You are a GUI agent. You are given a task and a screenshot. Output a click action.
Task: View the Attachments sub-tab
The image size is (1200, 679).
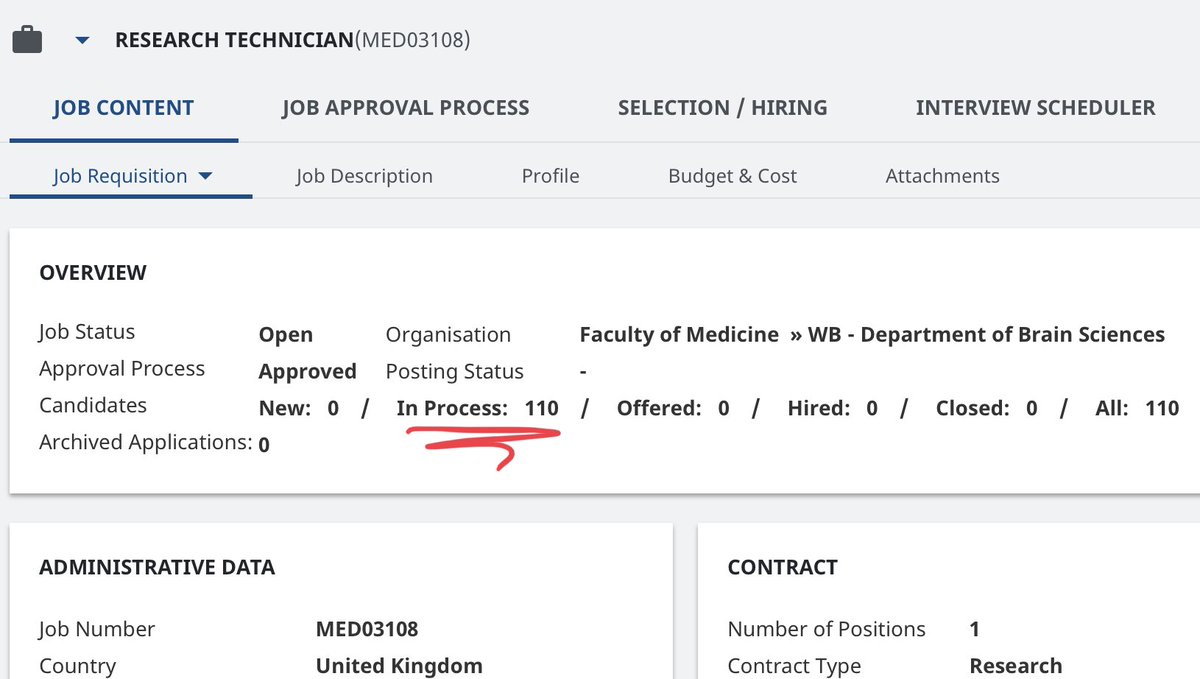943,176
